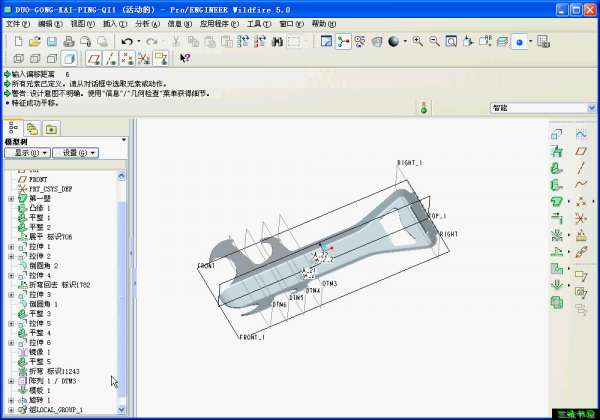Viewport: 600px width, 420px height.
Task: Toggle the datum planes display icon
Action: pos(91,58)
